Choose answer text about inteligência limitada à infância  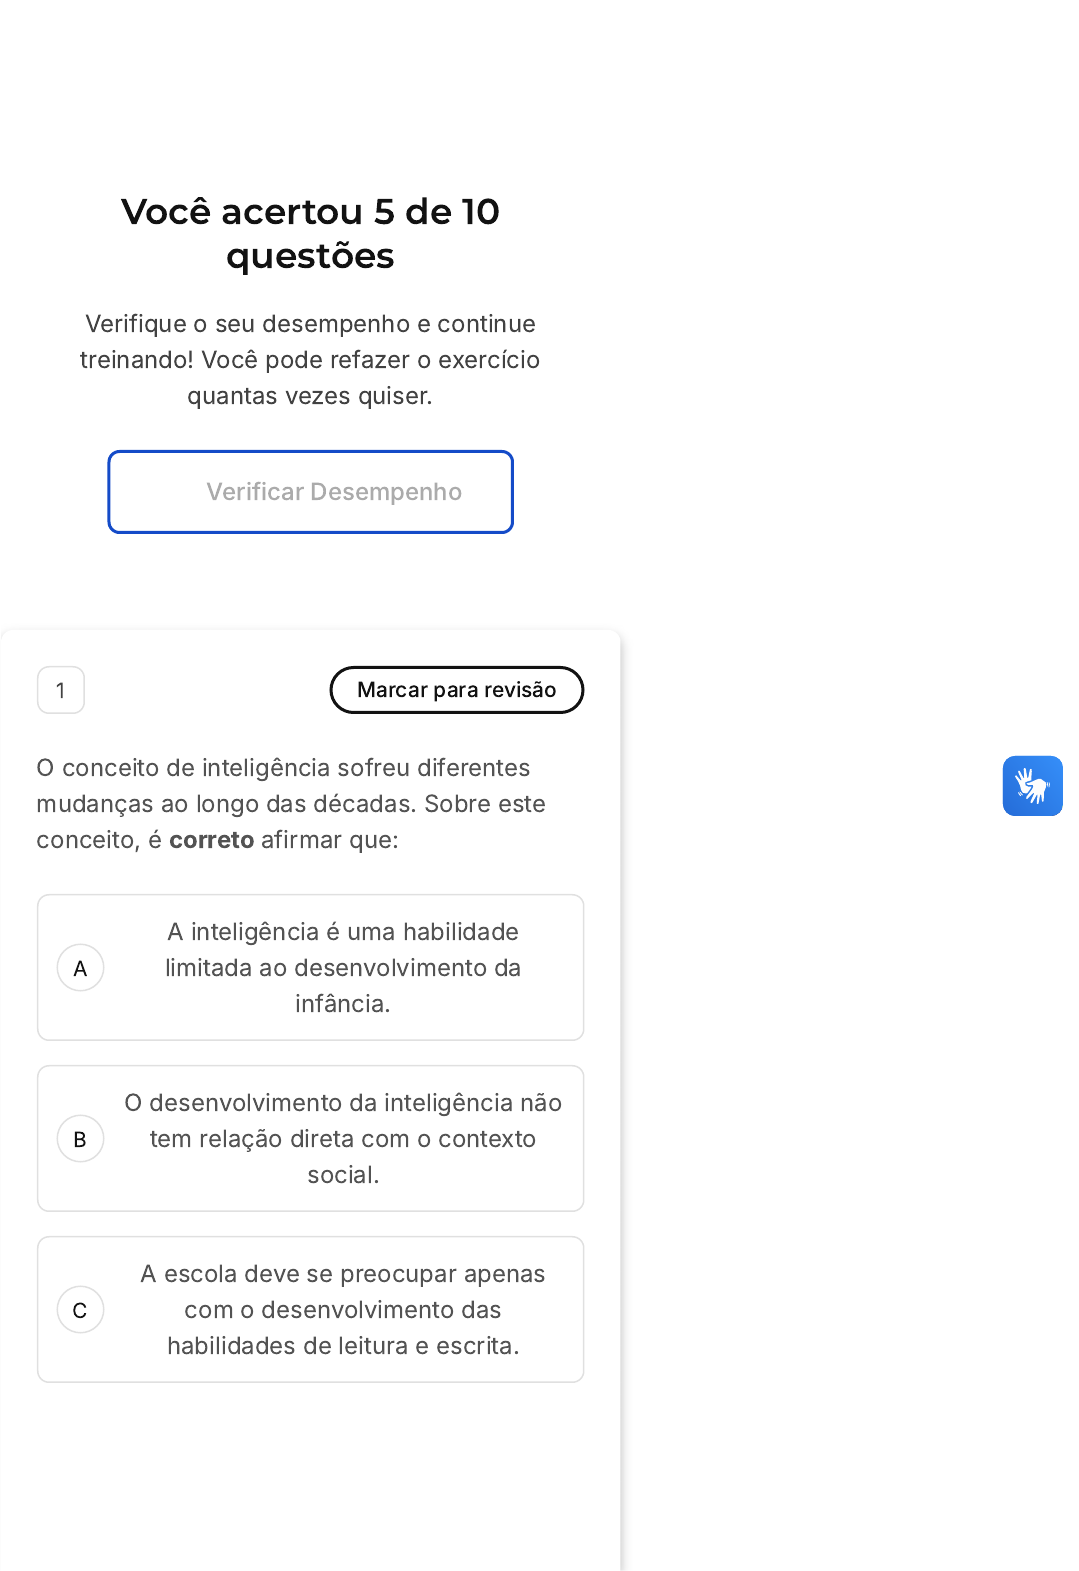coord(343,968)
